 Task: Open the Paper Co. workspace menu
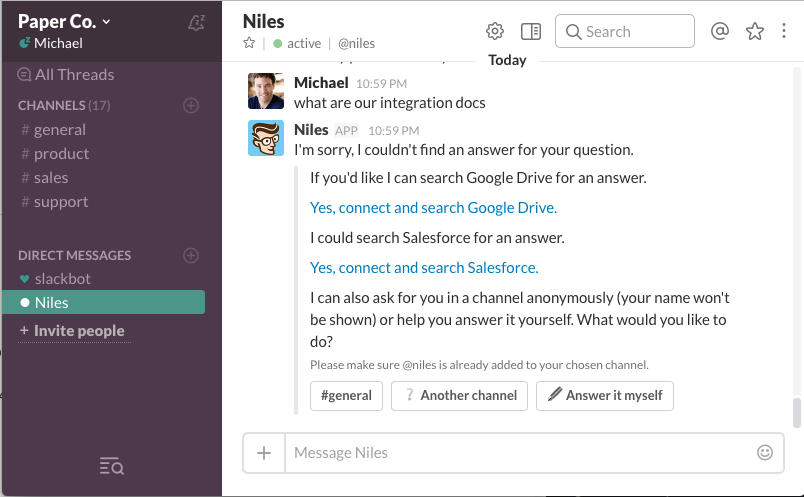tap(64, 22)
